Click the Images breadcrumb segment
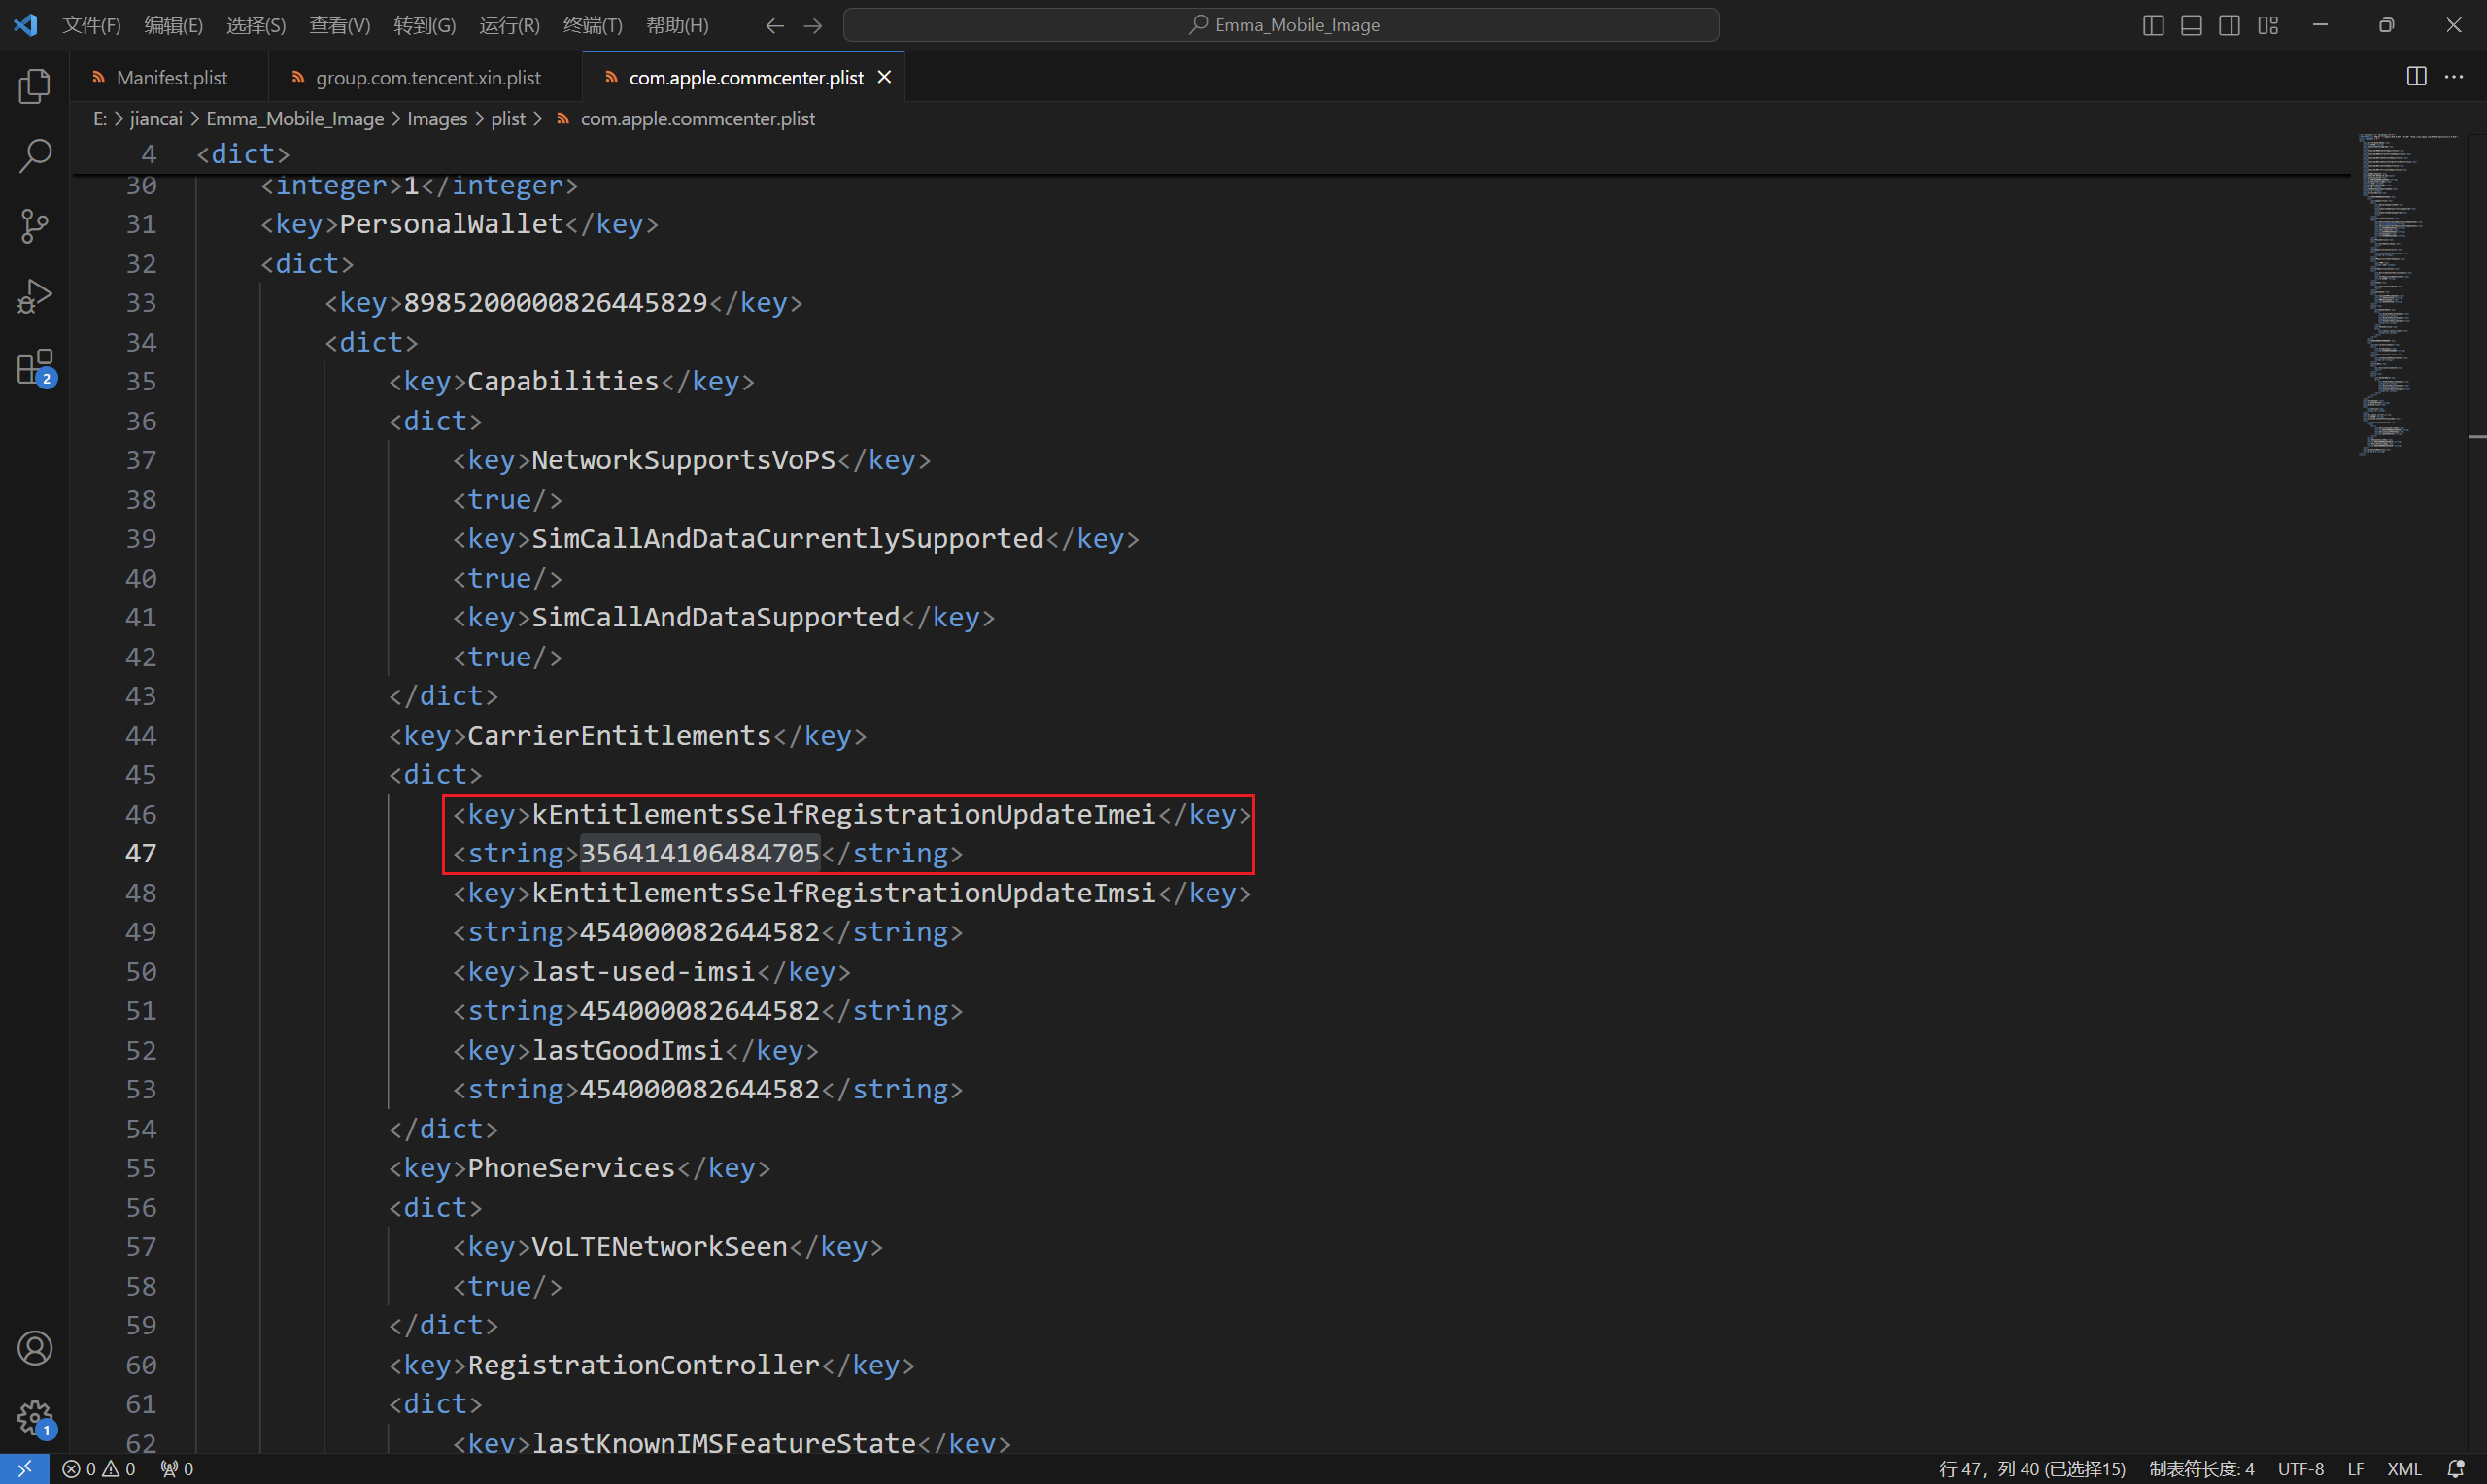The image size is (2487, 1484). point(437,118)
